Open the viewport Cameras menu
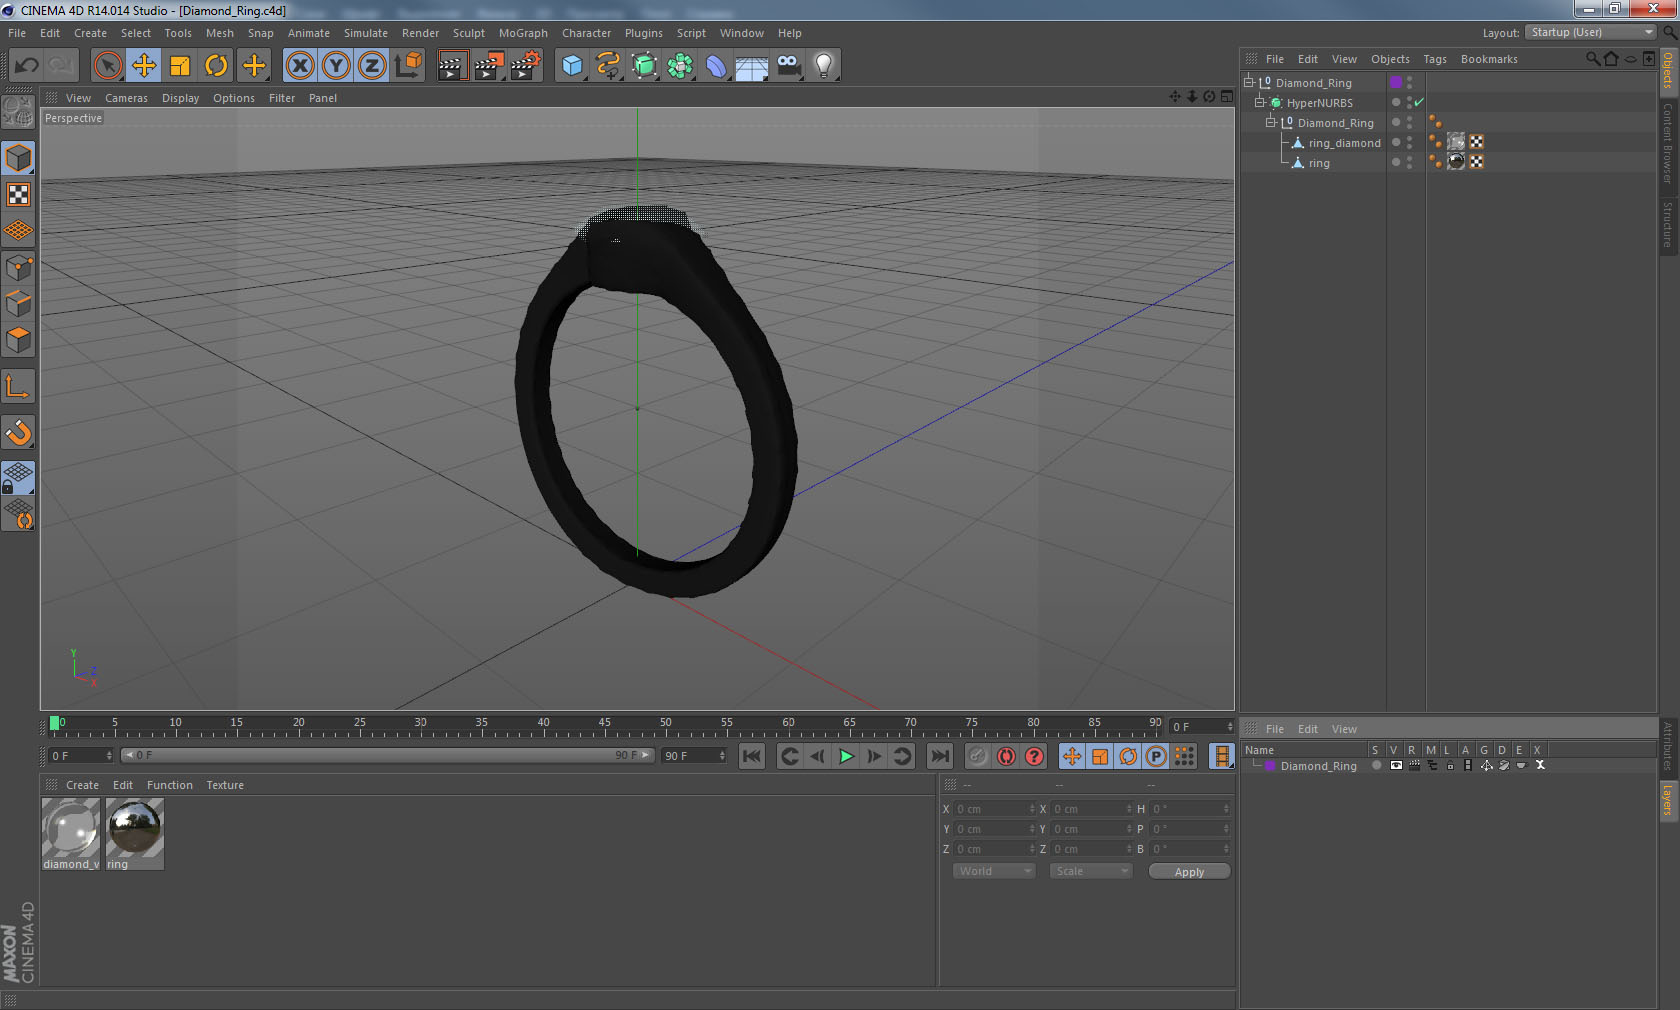The image size is (1680, 1010). pos(126,98)
